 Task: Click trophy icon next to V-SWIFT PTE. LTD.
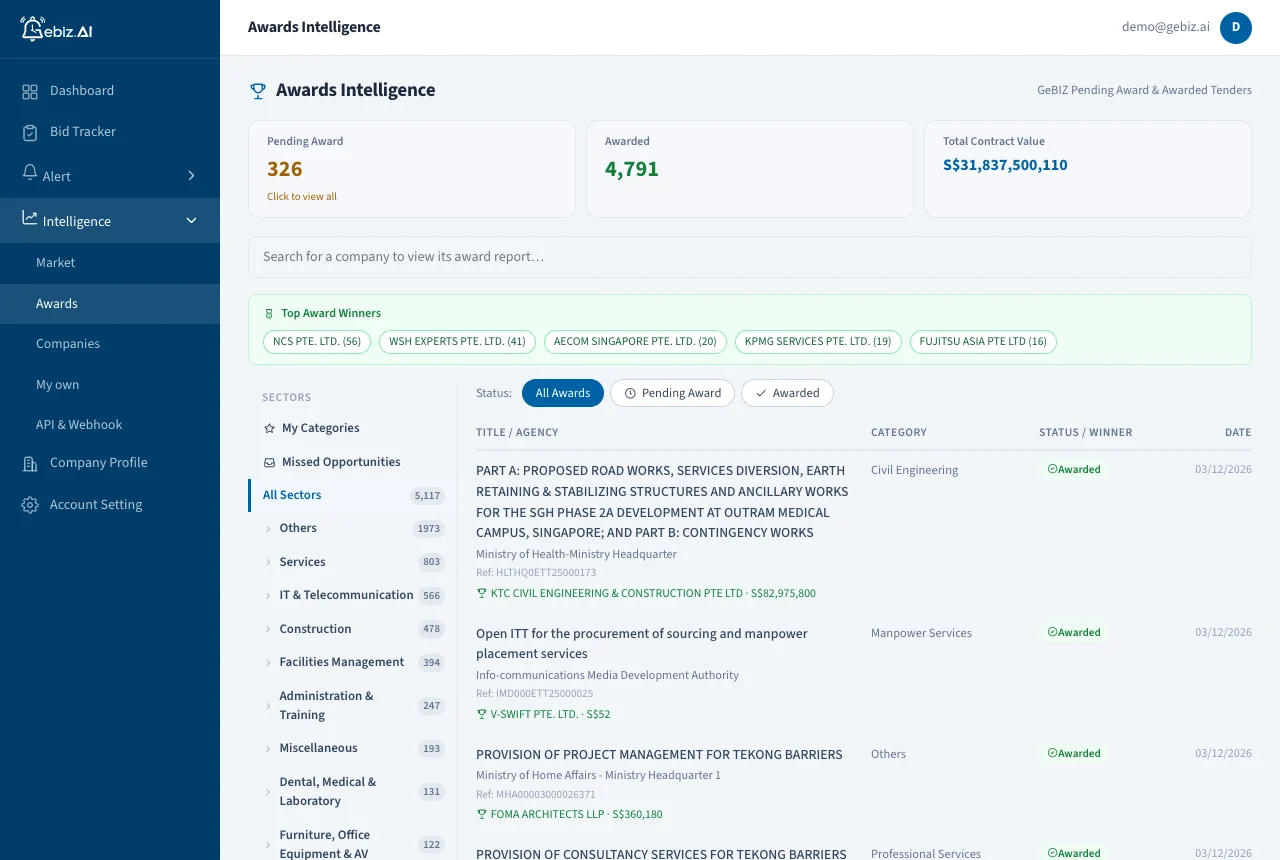(x=482, y=715)
